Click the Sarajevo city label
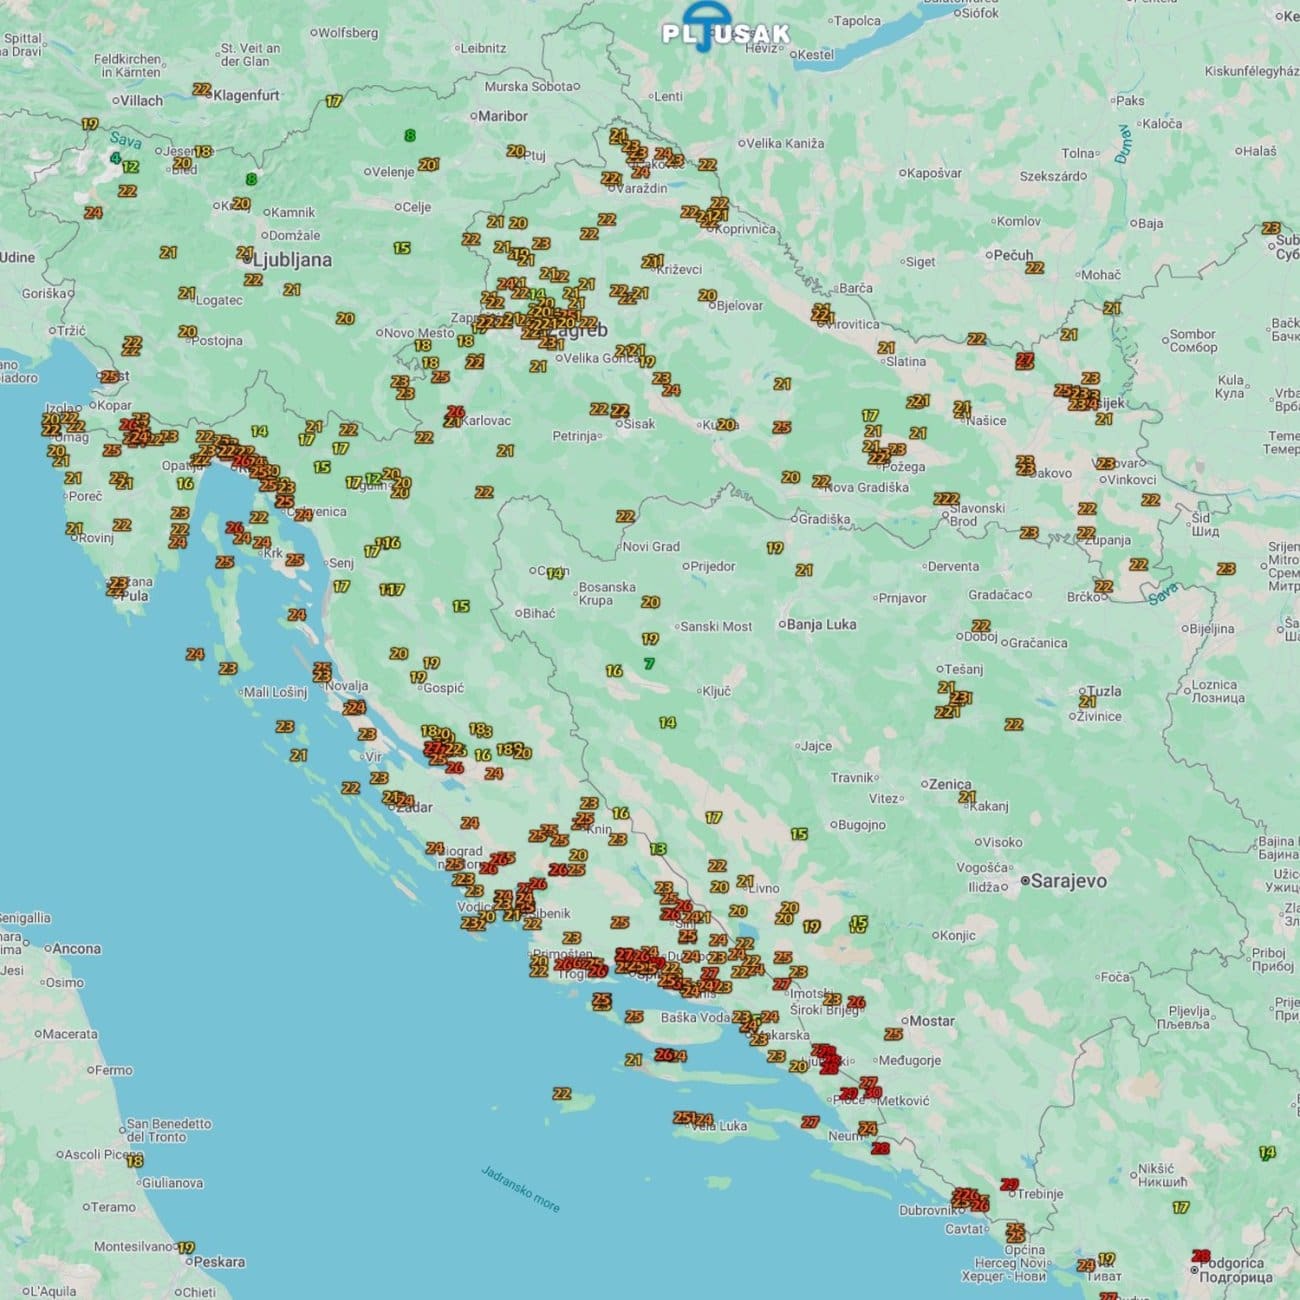 pos(1068,881)
